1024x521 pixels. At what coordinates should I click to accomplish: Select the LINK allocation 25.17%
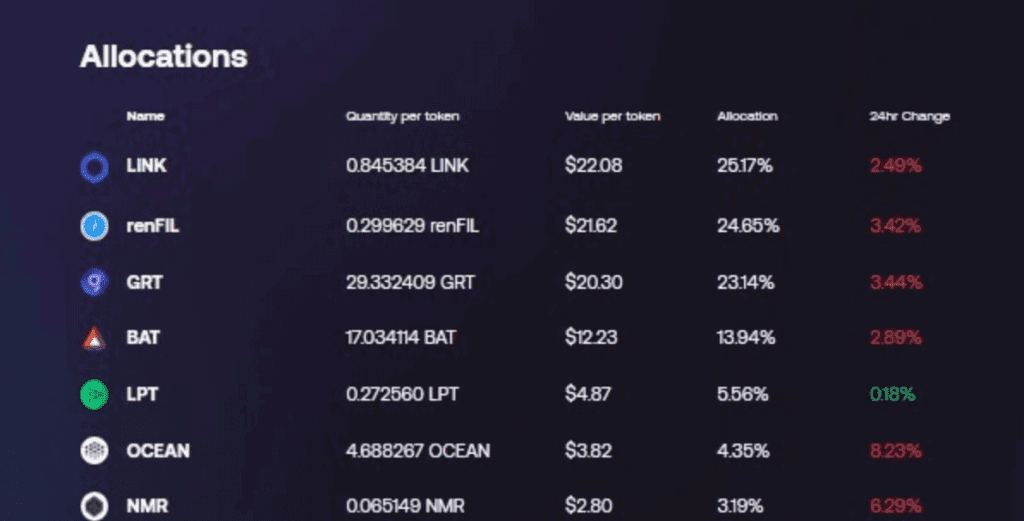click(744, 166)
